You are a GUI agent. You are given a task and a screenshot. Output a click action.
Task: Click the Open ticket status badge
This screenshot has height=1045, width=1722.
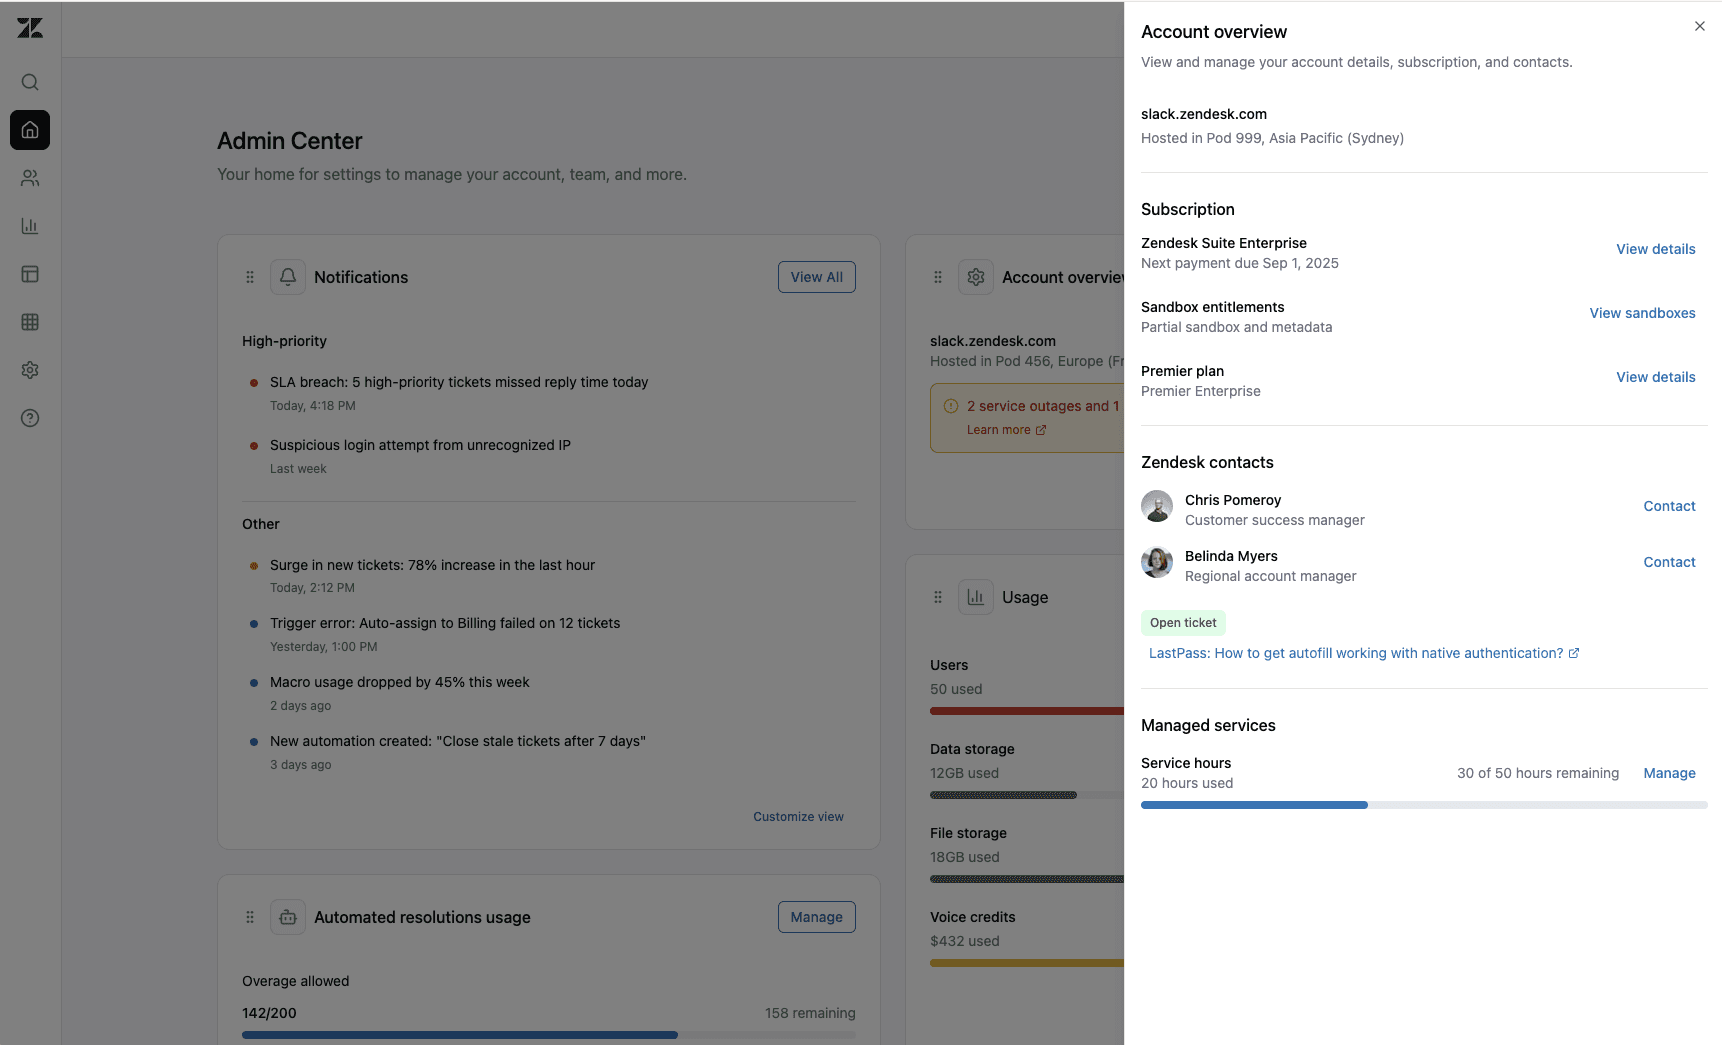tap(1183, 623)
